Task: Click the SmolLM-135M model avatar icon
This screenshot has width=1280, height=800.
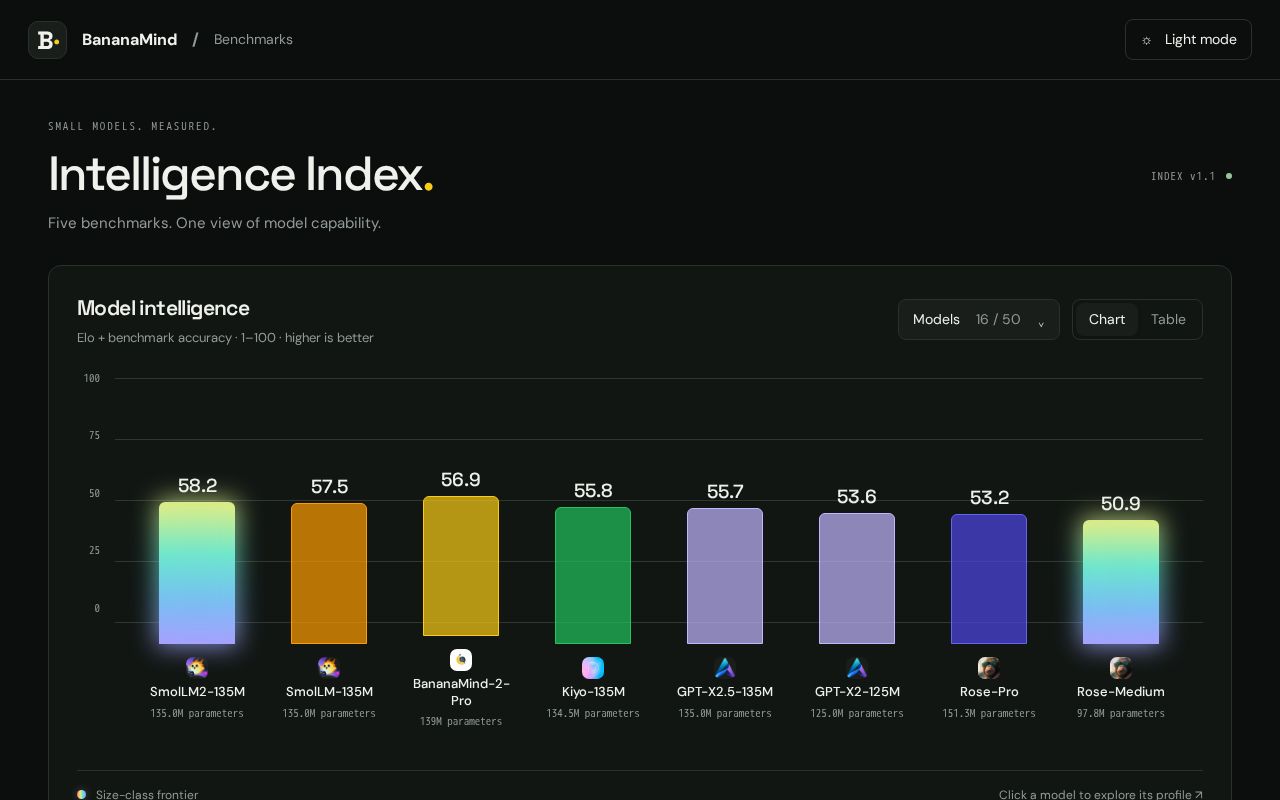Action: 329,668
